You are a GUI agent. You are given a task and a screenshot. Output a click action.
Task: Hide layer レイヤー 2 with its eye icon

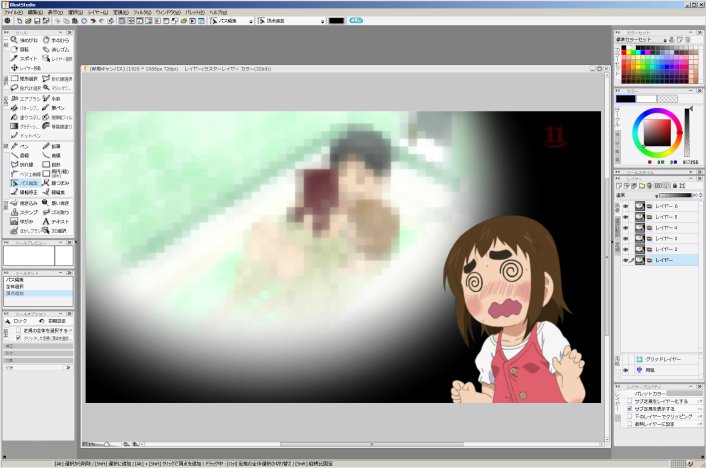625,249
